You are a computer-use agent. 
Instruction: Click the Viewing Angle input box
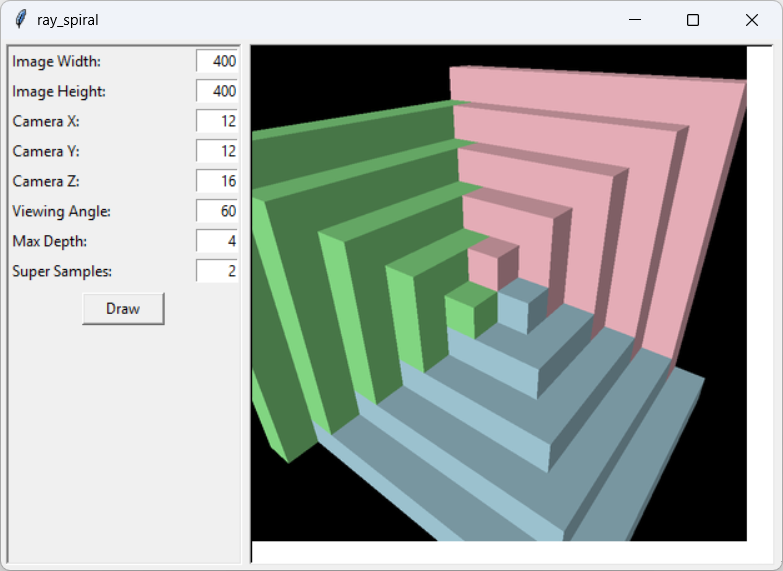tap(217, 211)
